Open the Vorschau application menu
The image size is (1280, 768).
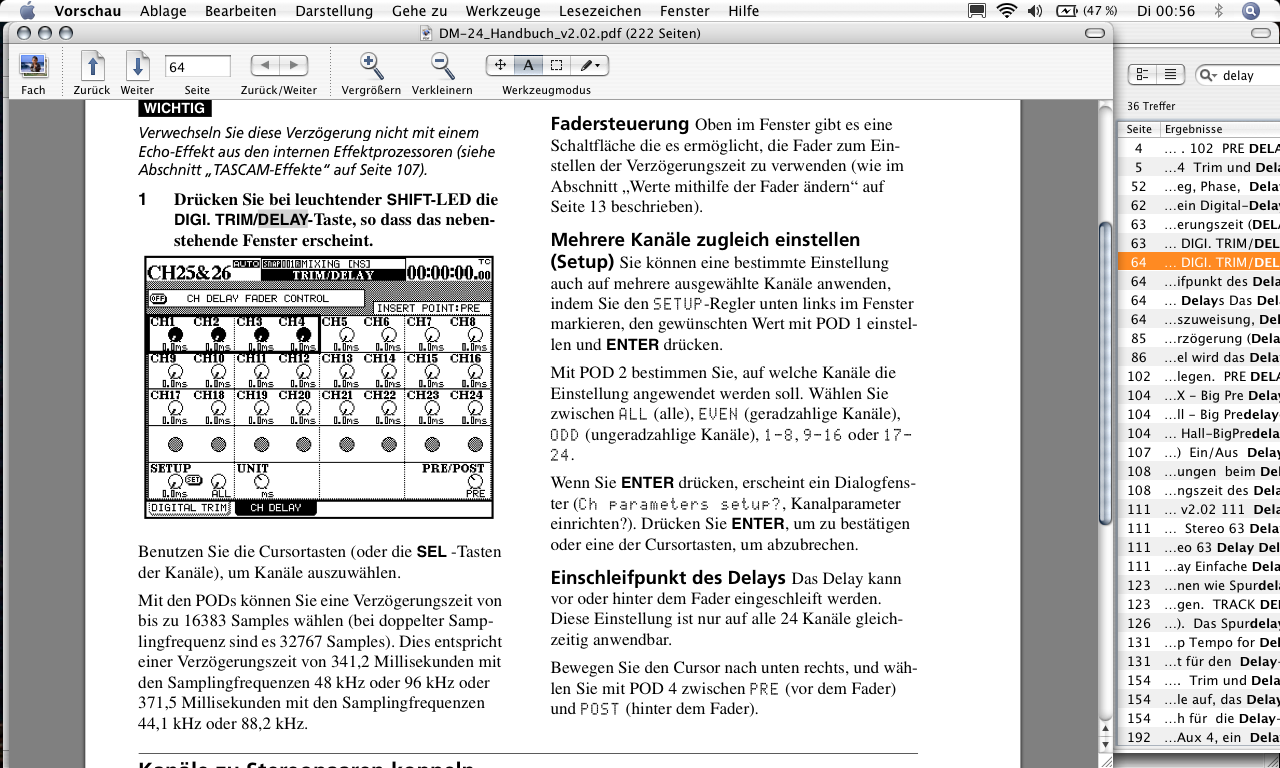(88, 11)
